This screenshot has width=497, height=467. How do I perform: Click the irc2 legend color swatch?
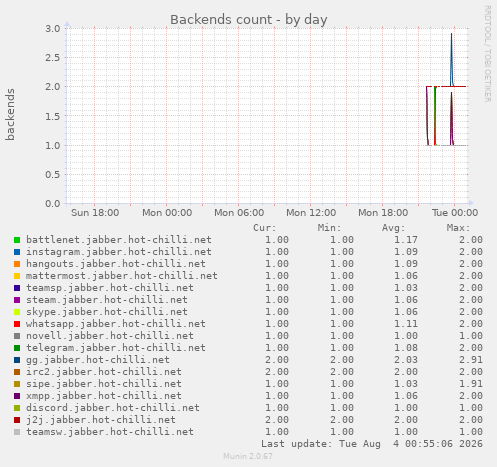pyautogui.click(x=17, y=372)
